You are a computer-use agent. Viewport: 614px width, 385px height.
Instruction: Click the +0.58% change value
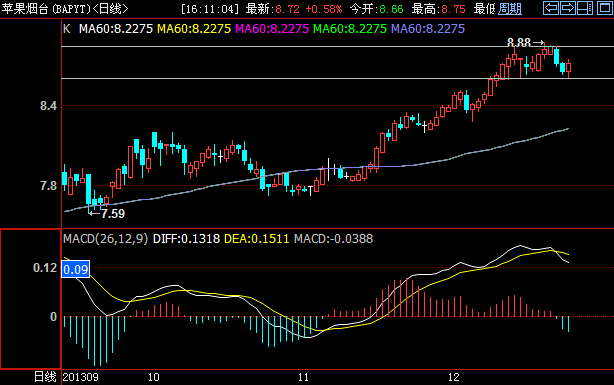(323, 9)
